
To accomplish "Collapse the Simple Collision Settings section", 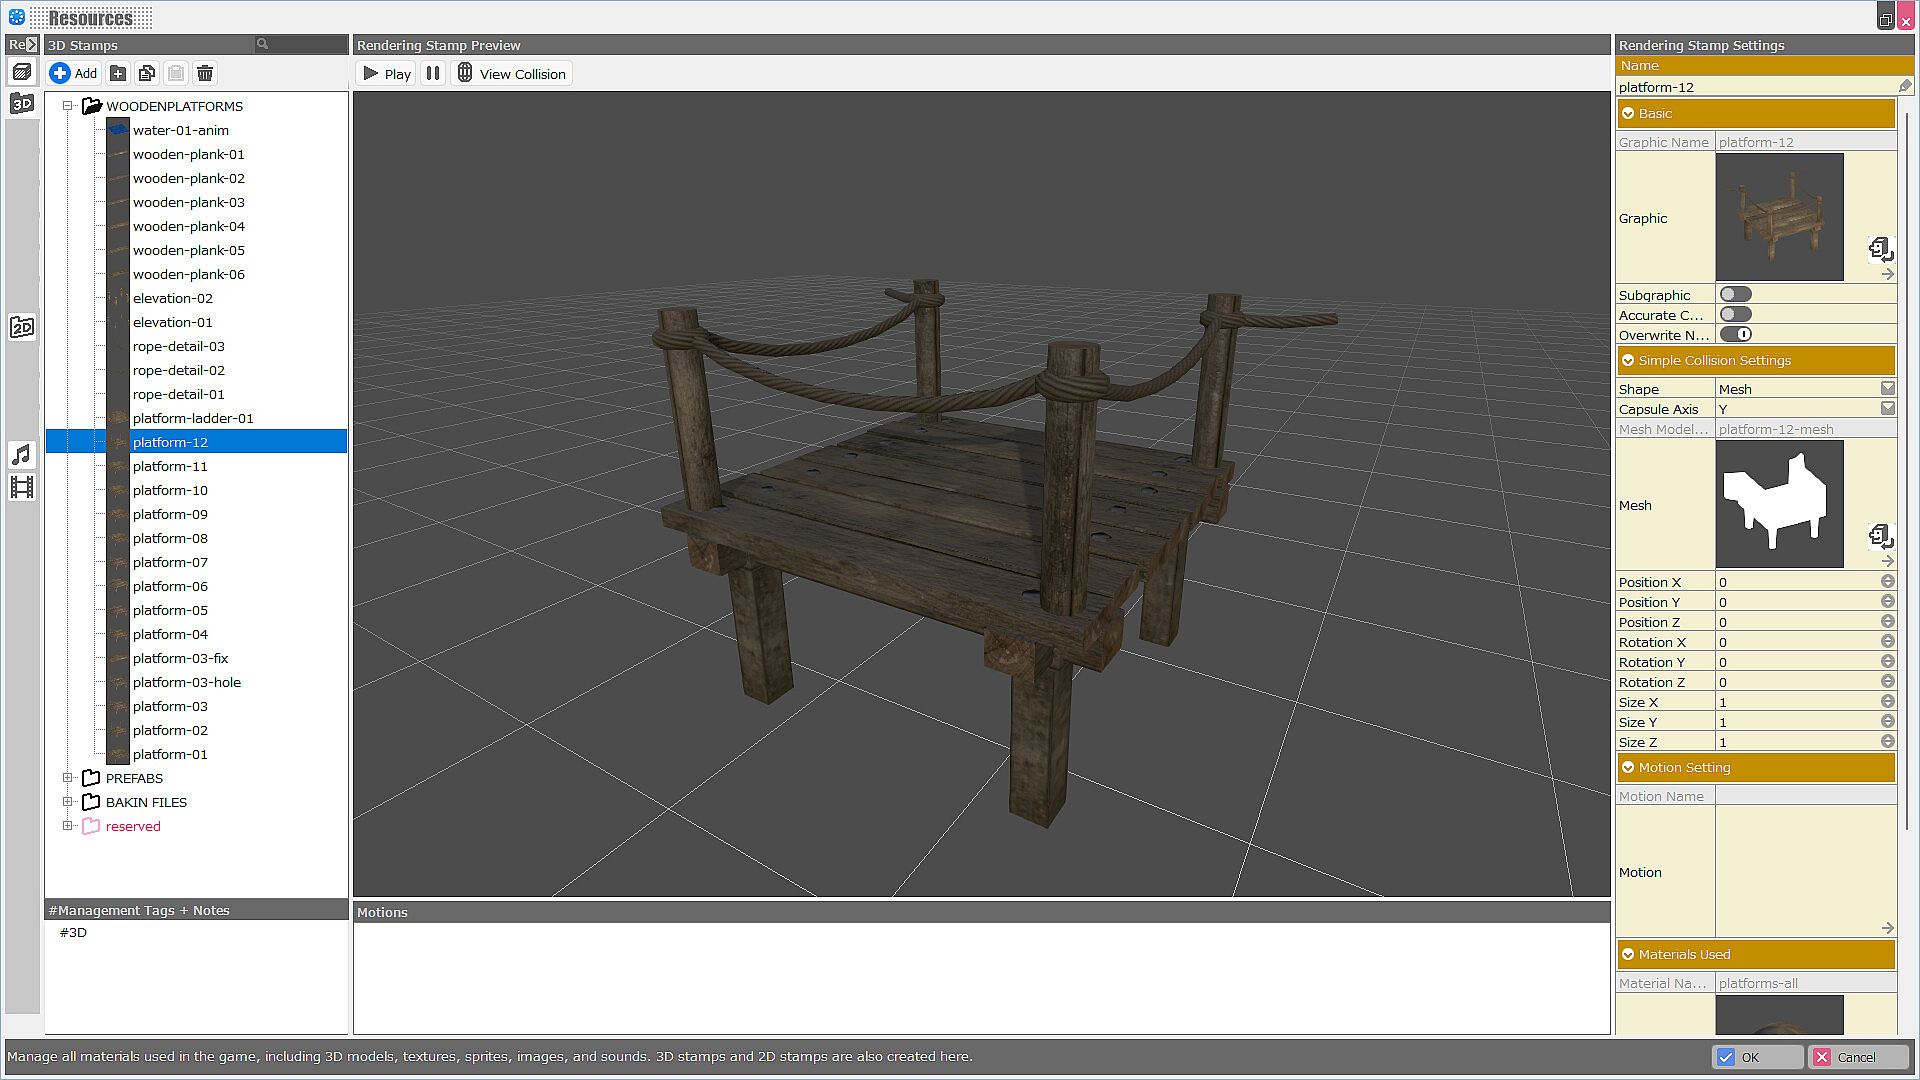I will pos(1628,360).
